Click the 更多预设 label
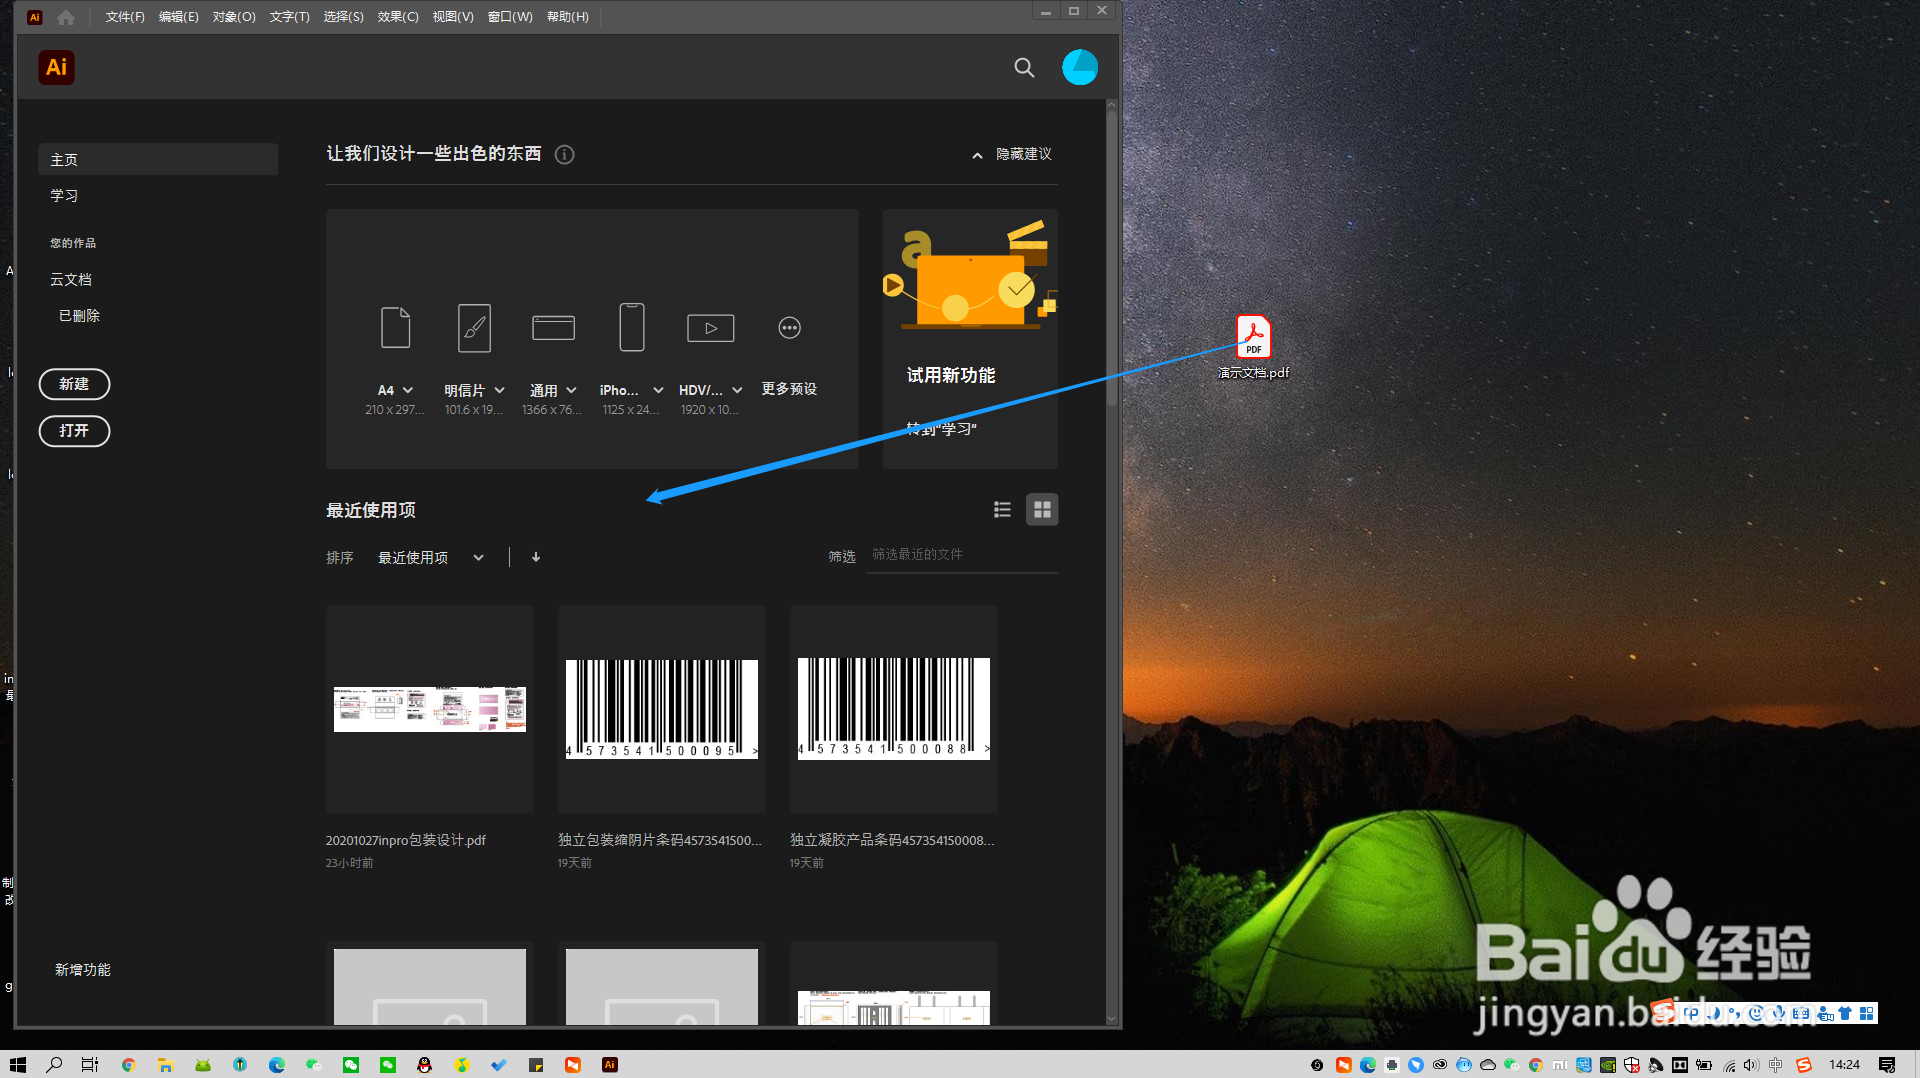The image size is (1920, 1078). pos(789,388)
